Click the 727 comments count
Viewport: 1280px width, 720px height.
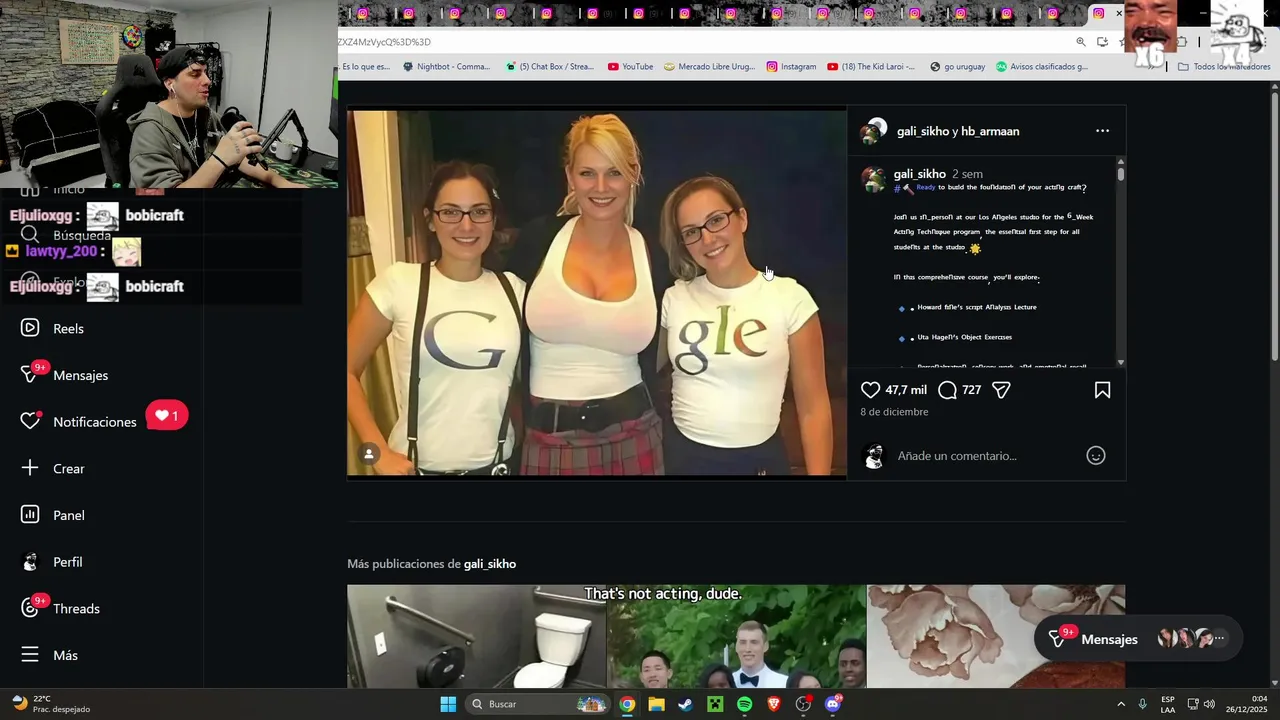pos(971,390)
